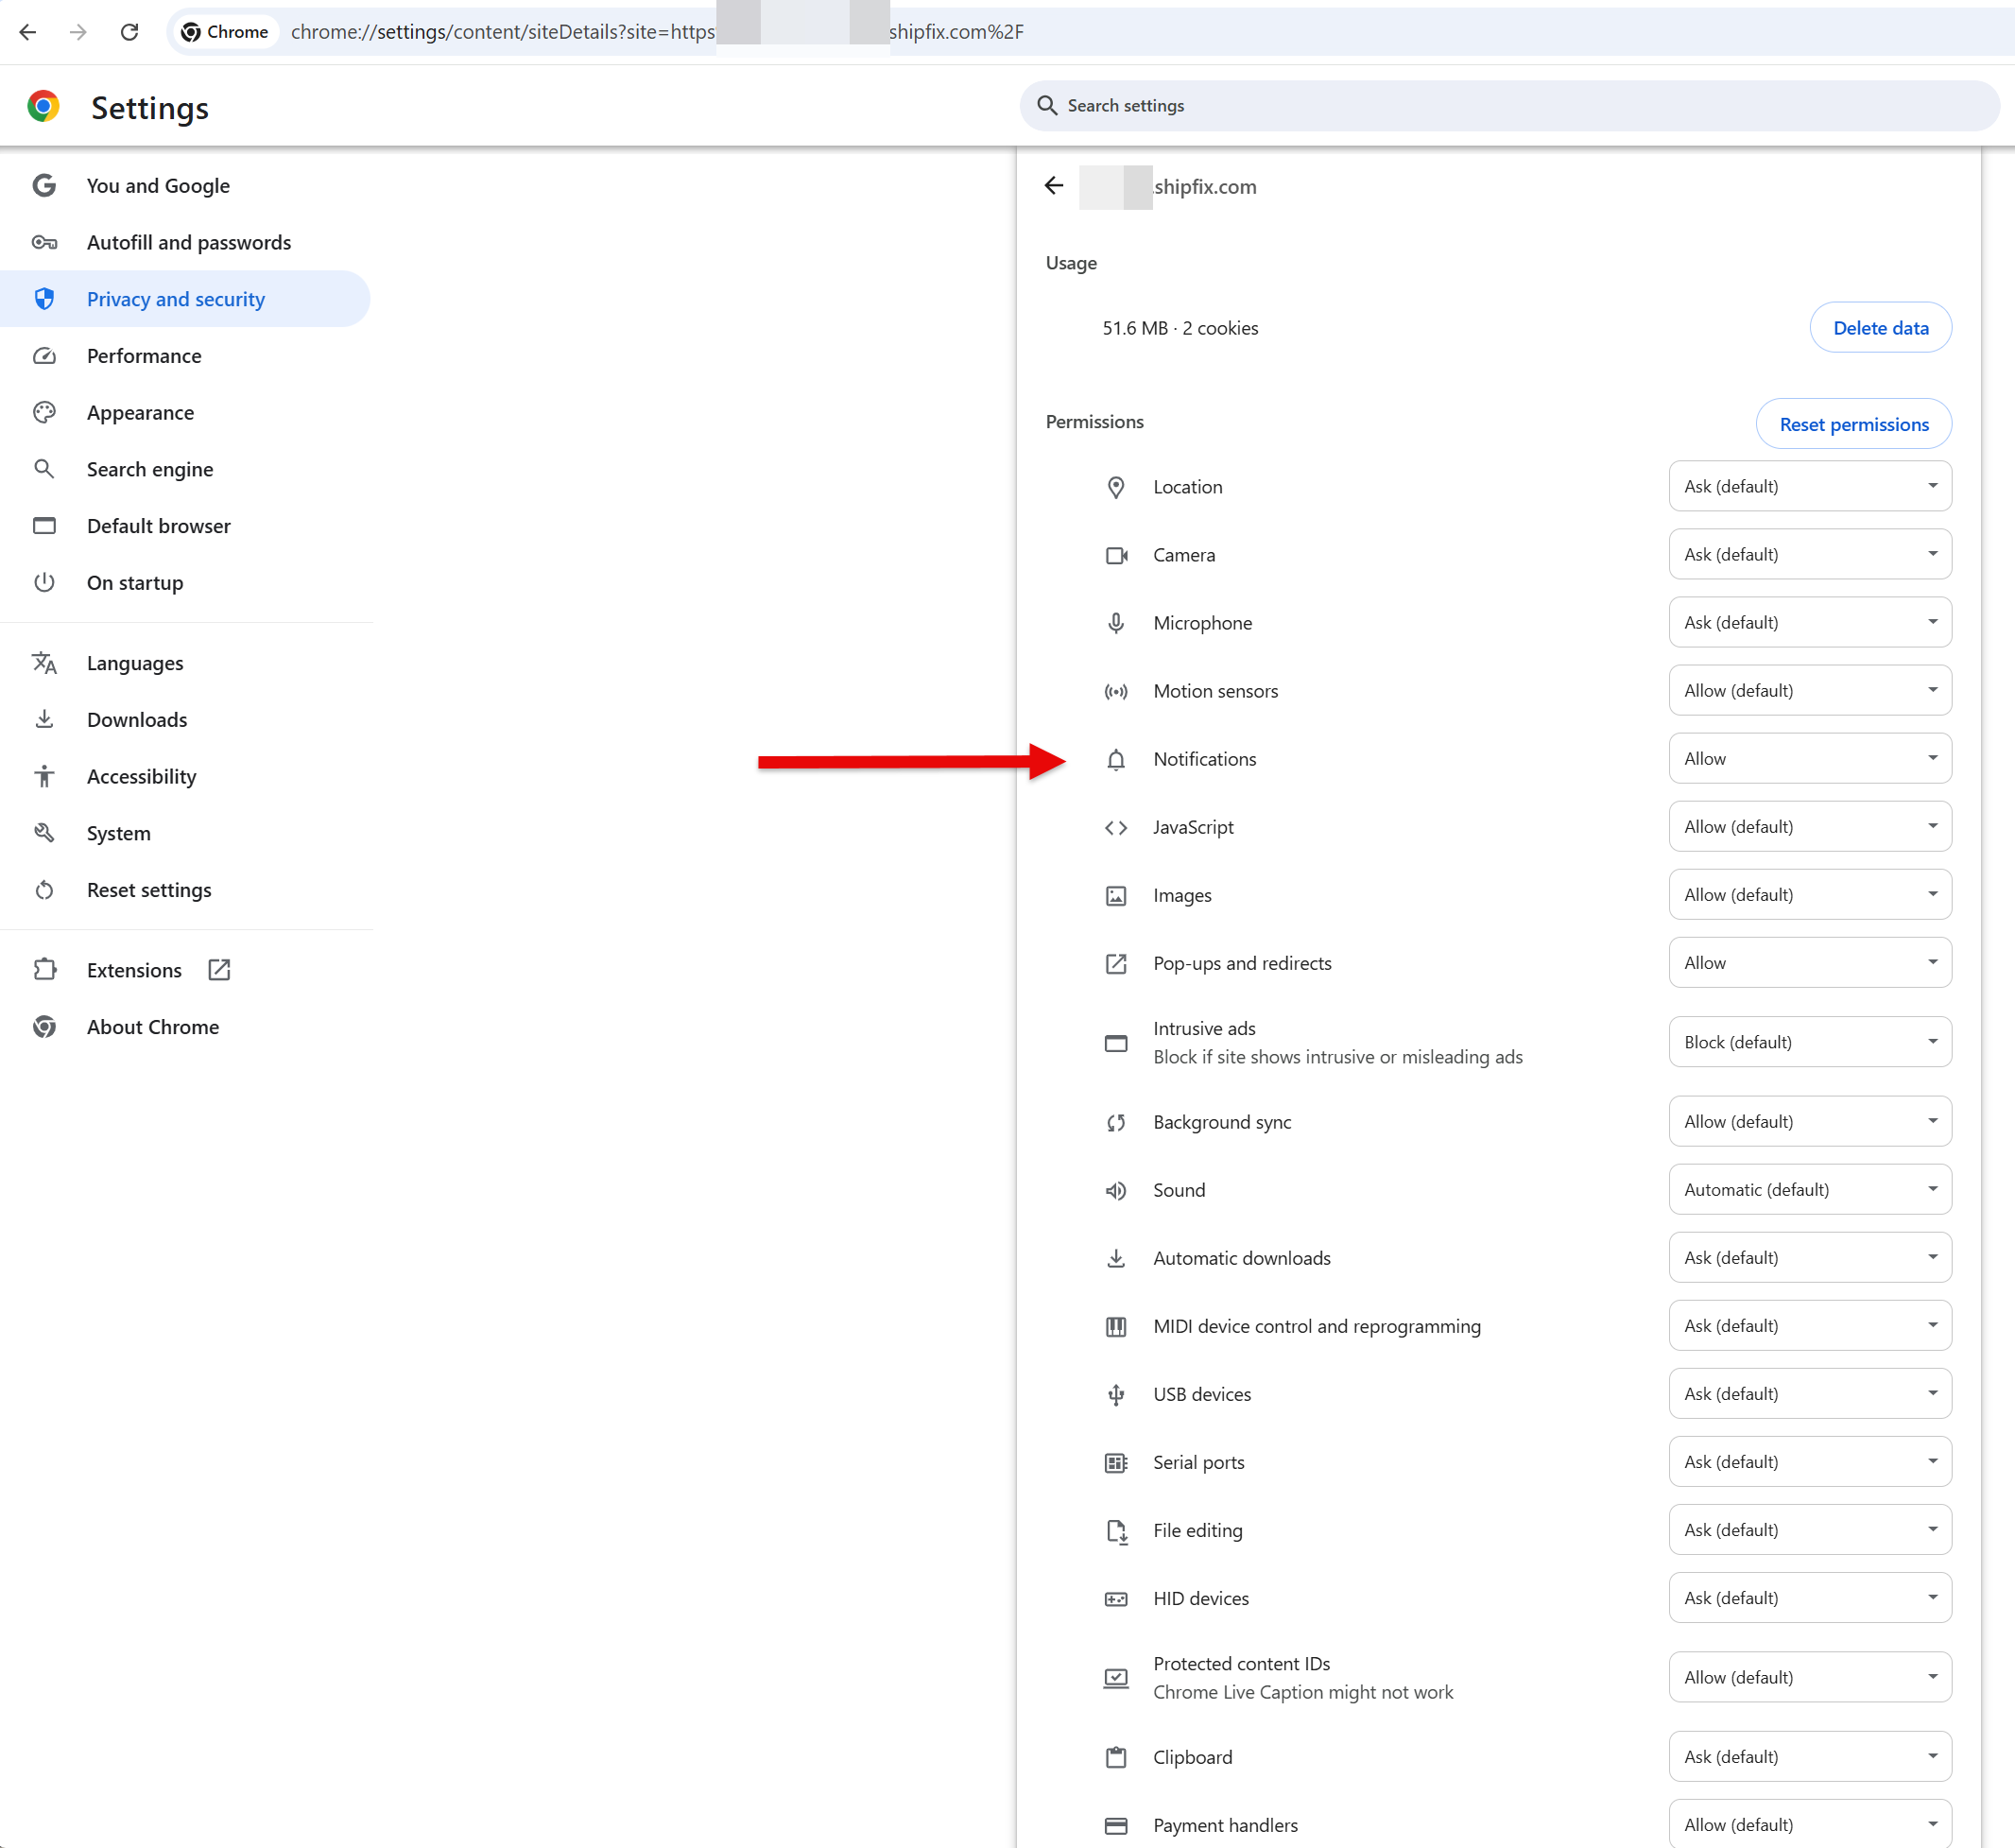Click the Downloads icon in sidebar
The width and height of the screenshot is (2015, 1848).
[x=45, y=719]
